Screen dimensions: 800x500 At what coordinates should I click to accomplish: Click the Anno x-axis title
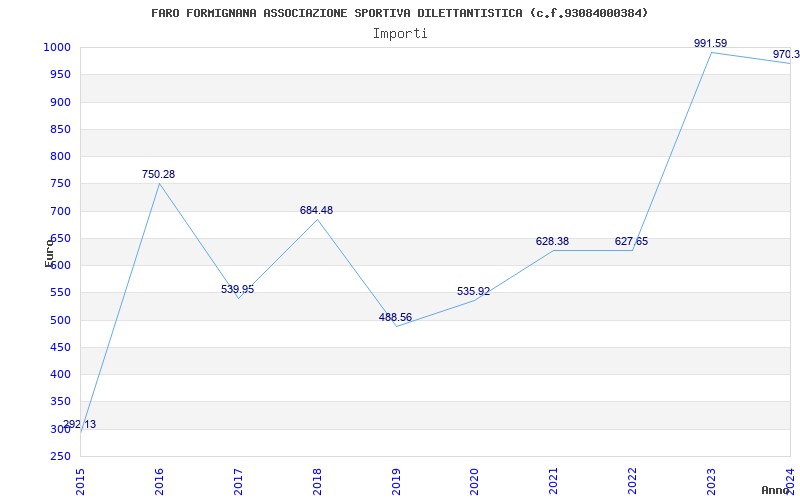click(x=774, y=490)
